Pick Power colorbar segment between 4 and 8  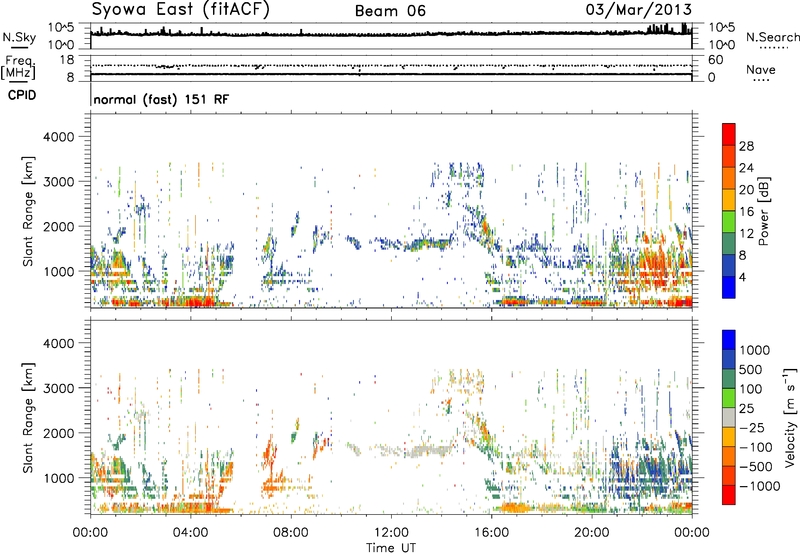[x=729, y=266]
